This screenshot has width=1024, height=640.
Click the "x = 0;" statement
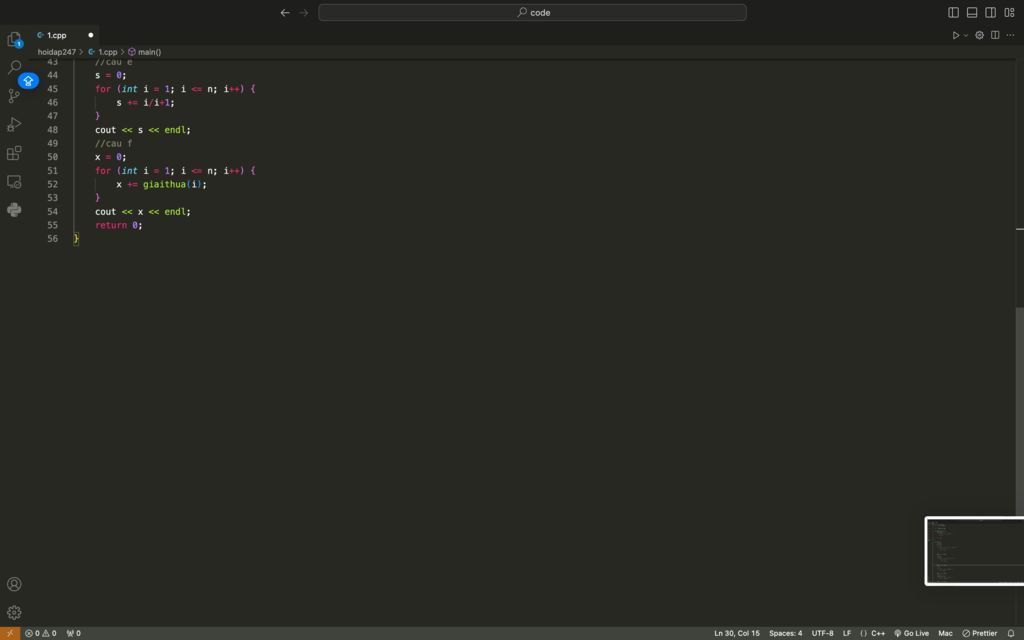[x=110, y=157]
